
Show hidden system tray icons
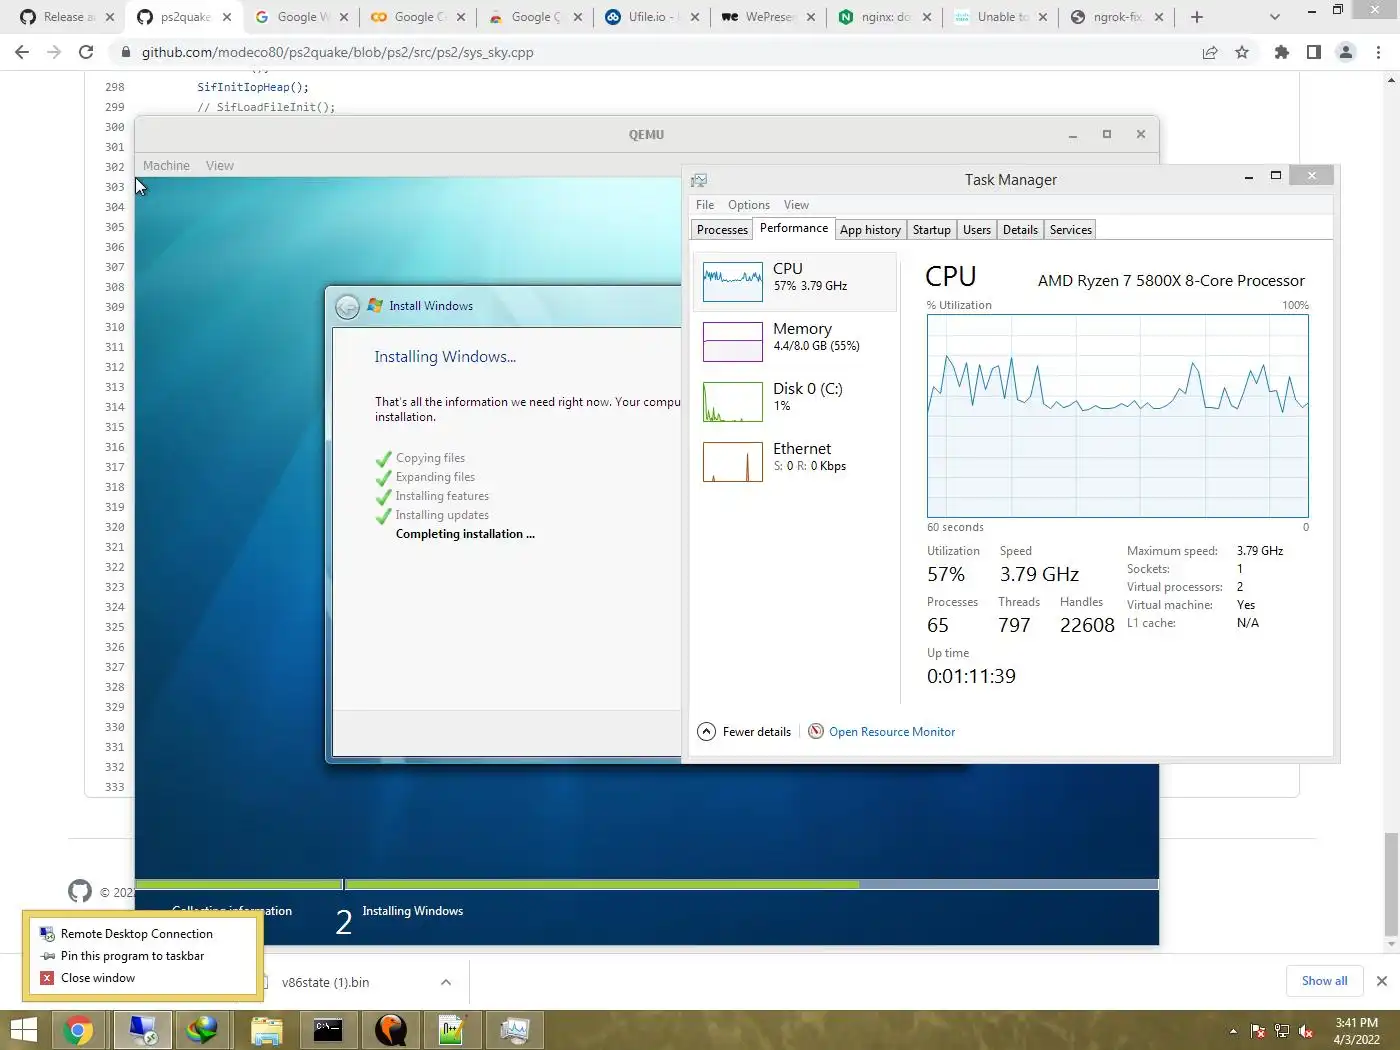tap(1233, 1031)
